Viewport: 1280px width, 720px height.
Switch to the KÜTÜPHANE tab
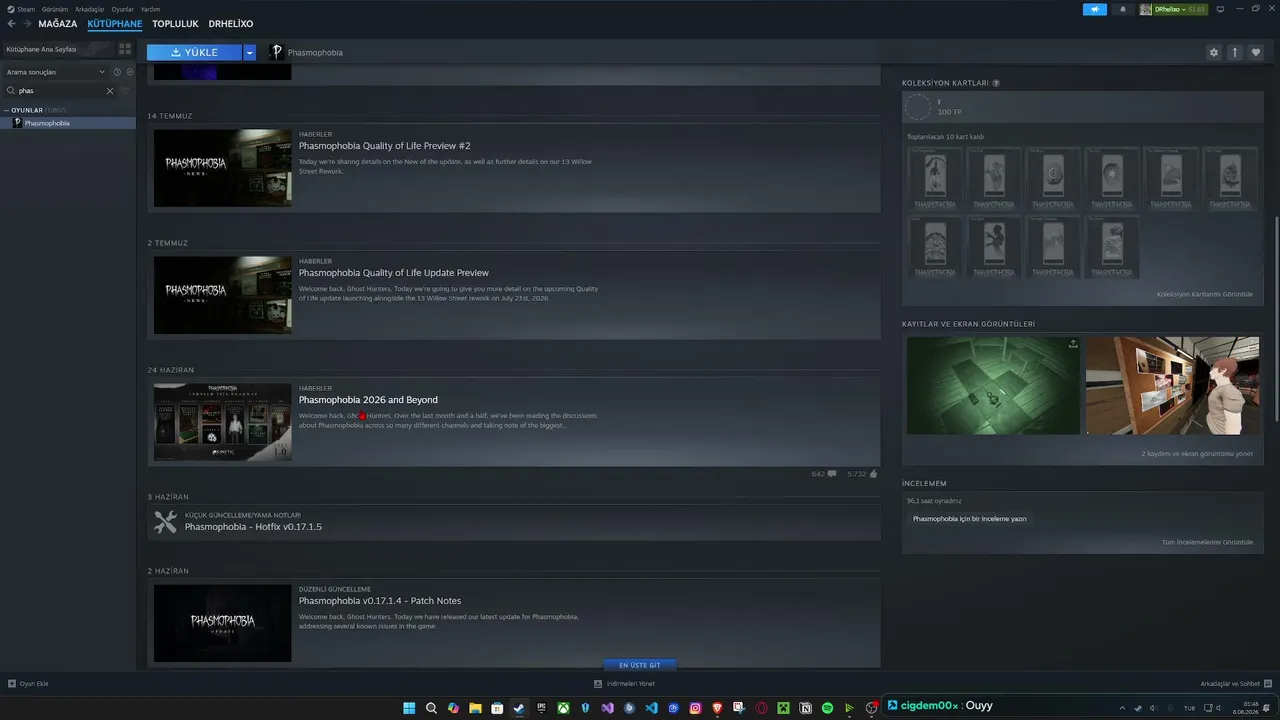click(x=115, y=23)
